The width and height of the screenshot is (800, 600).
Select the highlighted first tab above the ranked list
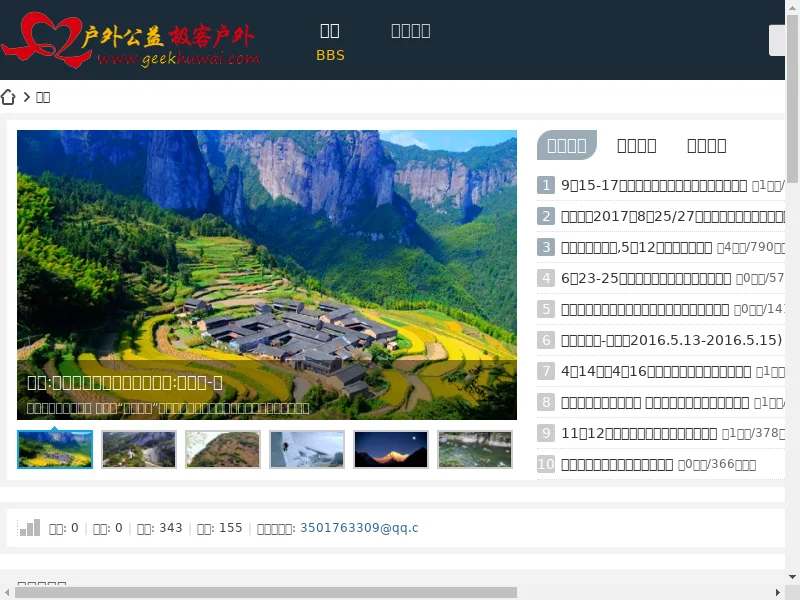(567, 145)
